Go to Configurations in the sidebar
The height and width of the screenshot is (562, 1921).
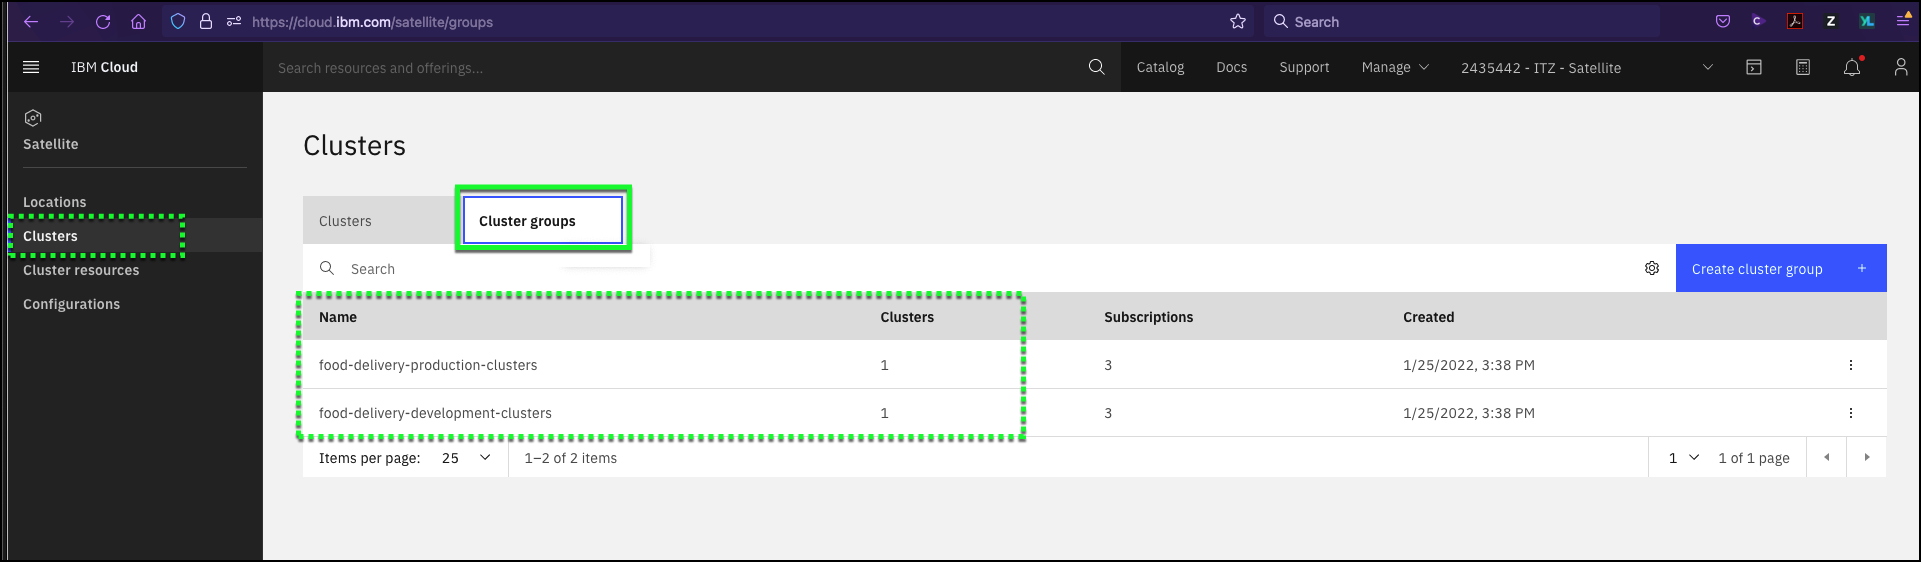click(x=71, y=304)
